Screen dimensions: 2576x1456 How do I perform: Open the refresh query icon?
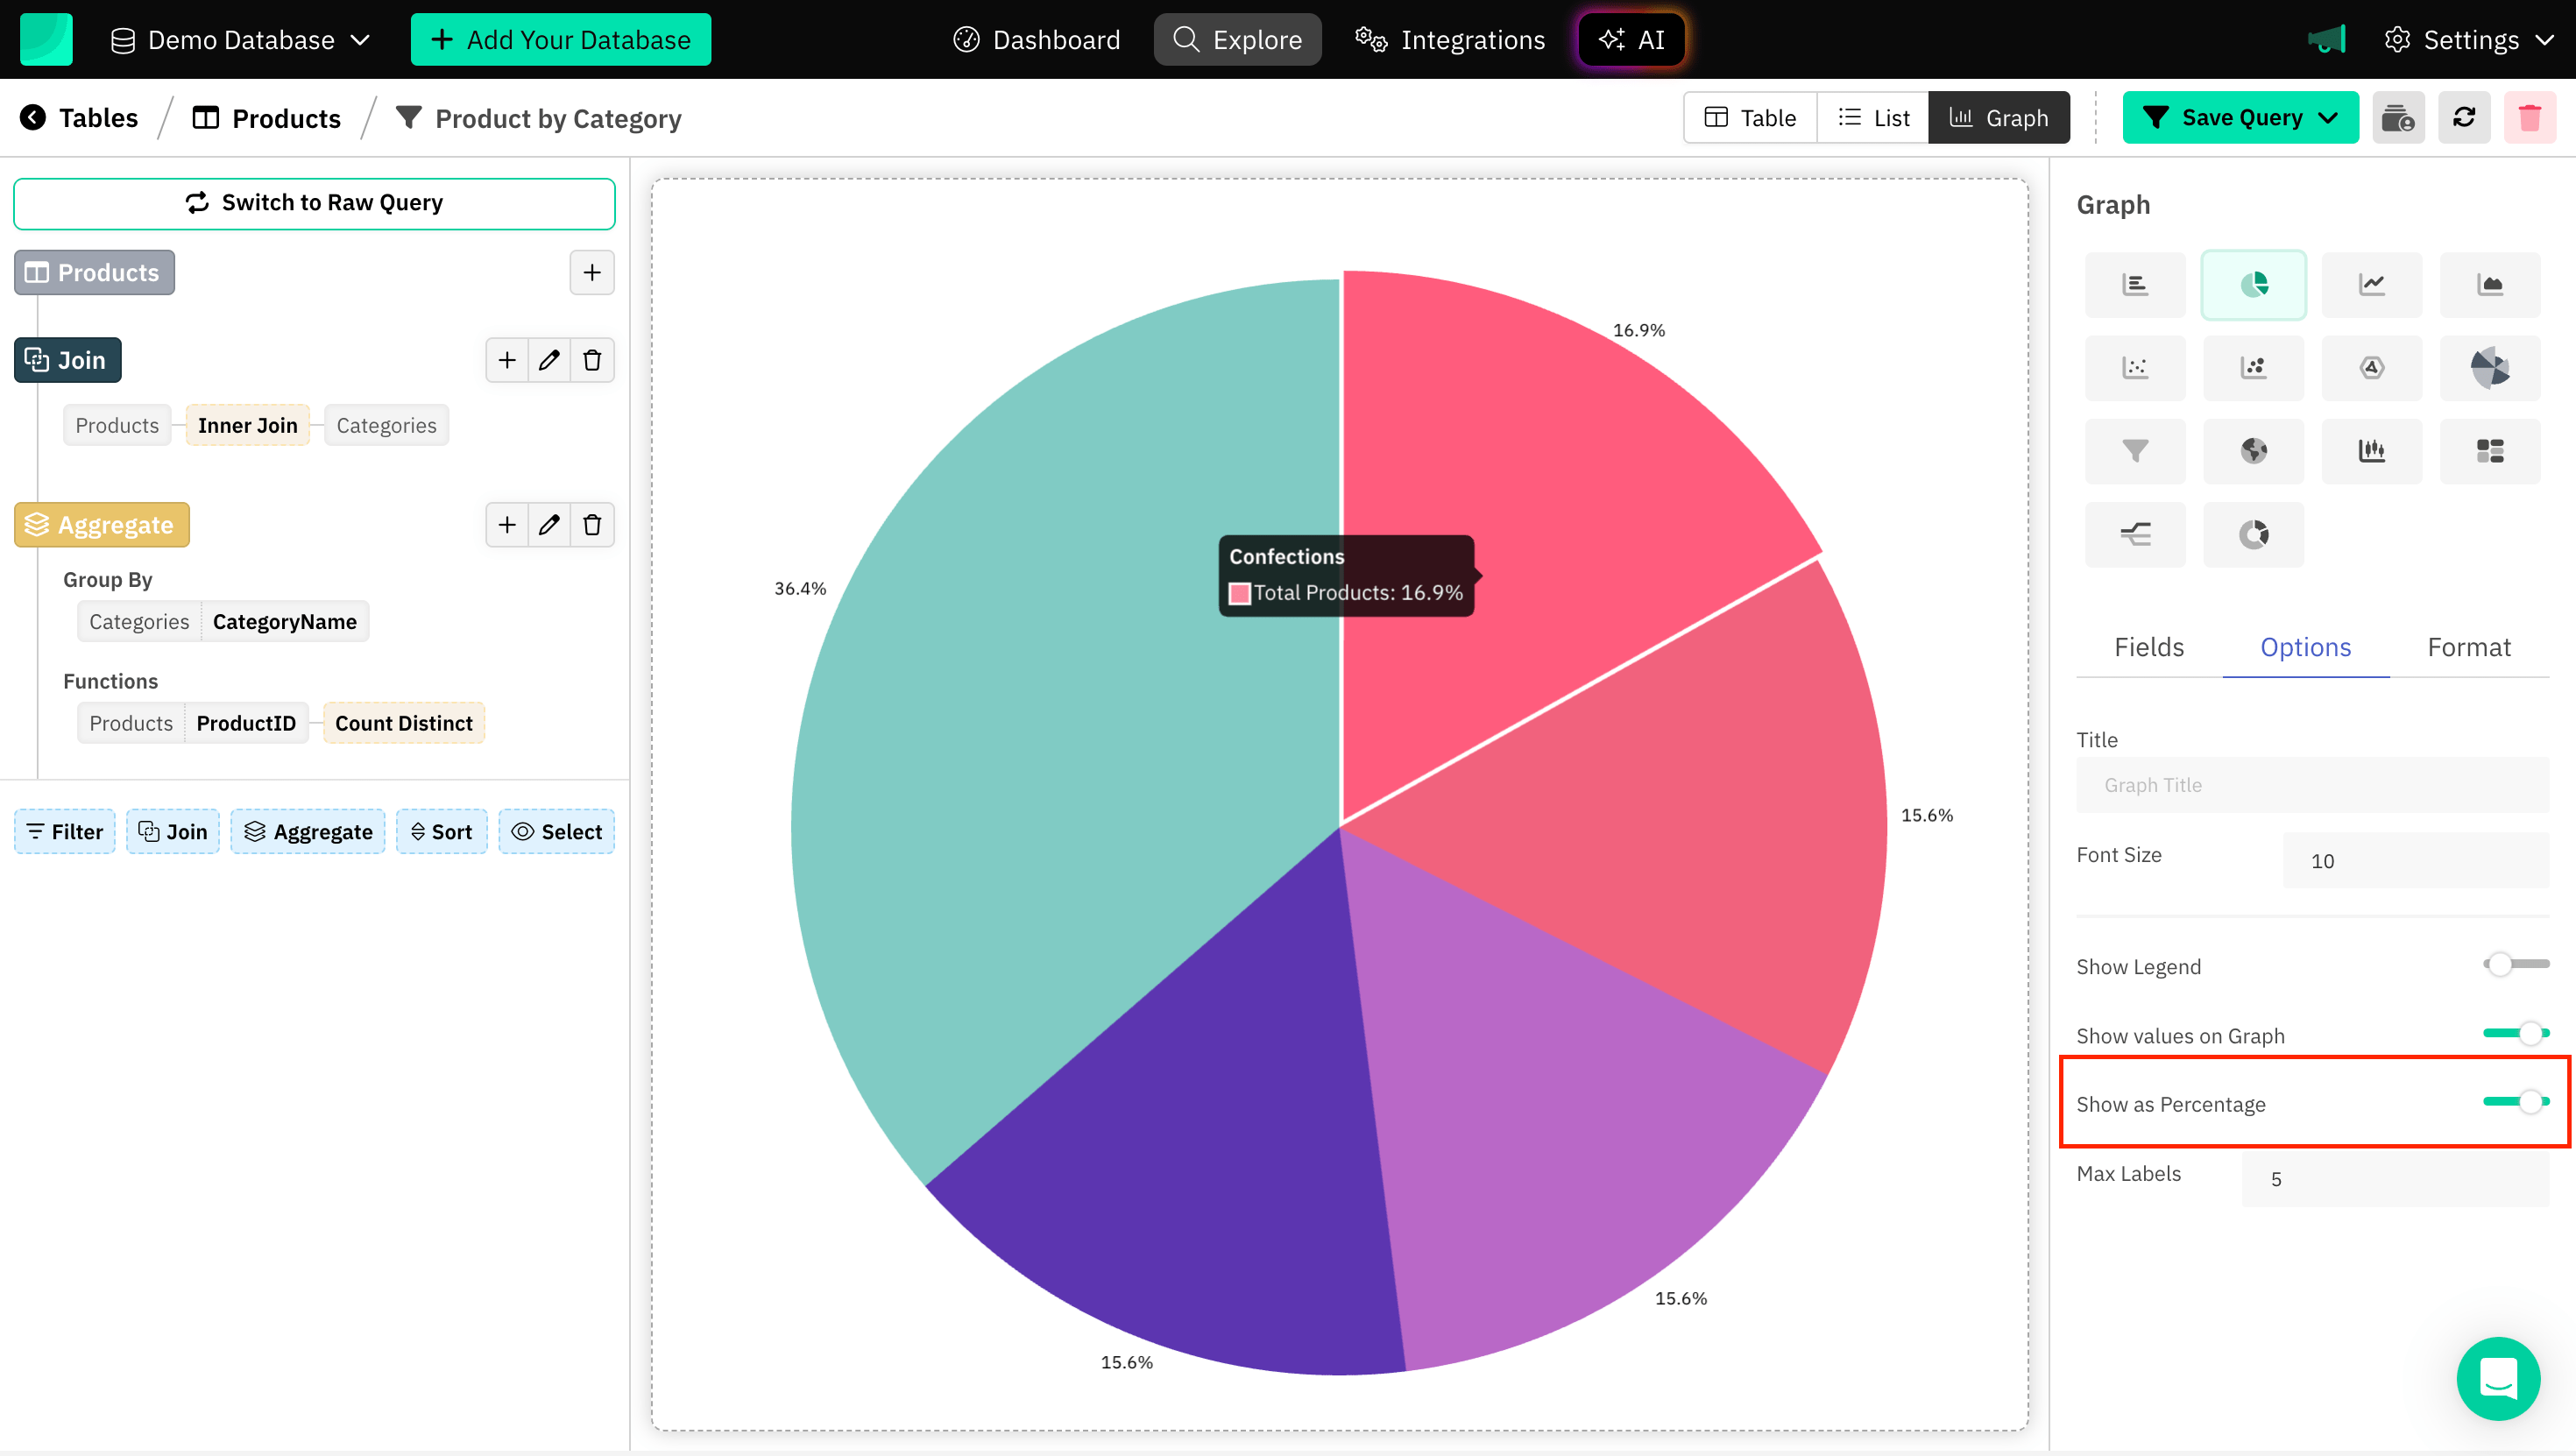(2464, 117)
